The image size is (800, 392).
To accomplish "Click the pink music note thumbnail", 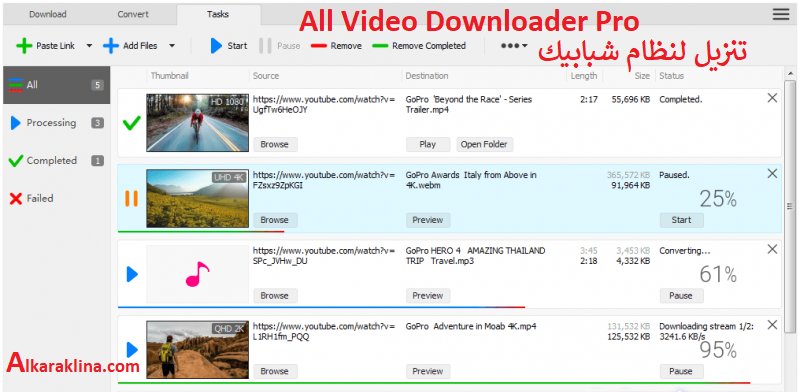I will pyautogui.click(x=197, y=274).
